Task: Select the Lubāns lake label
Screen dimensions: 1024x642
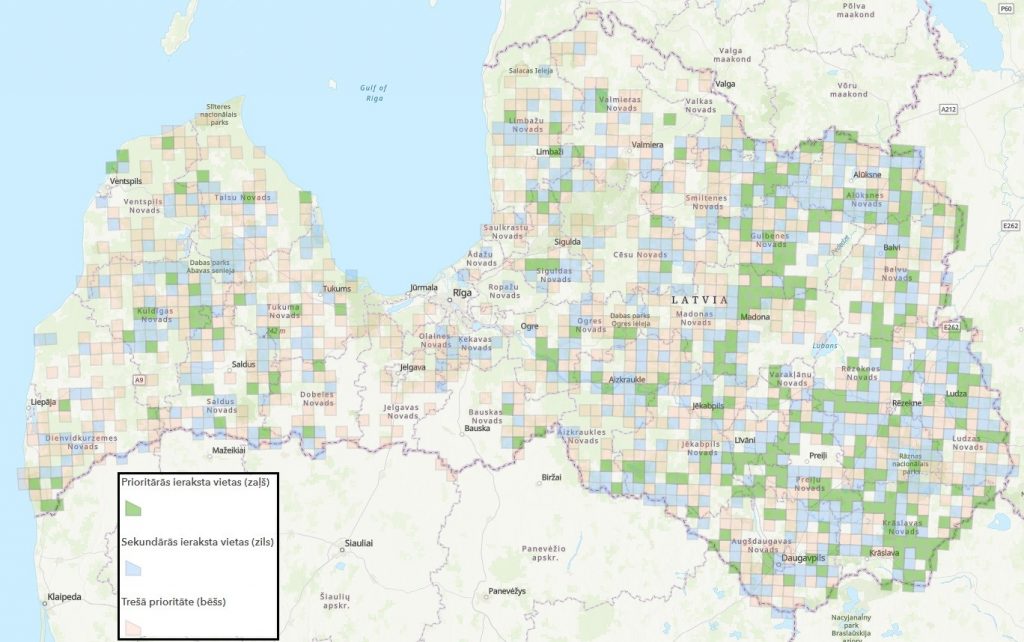Action: tap(825, 346)
